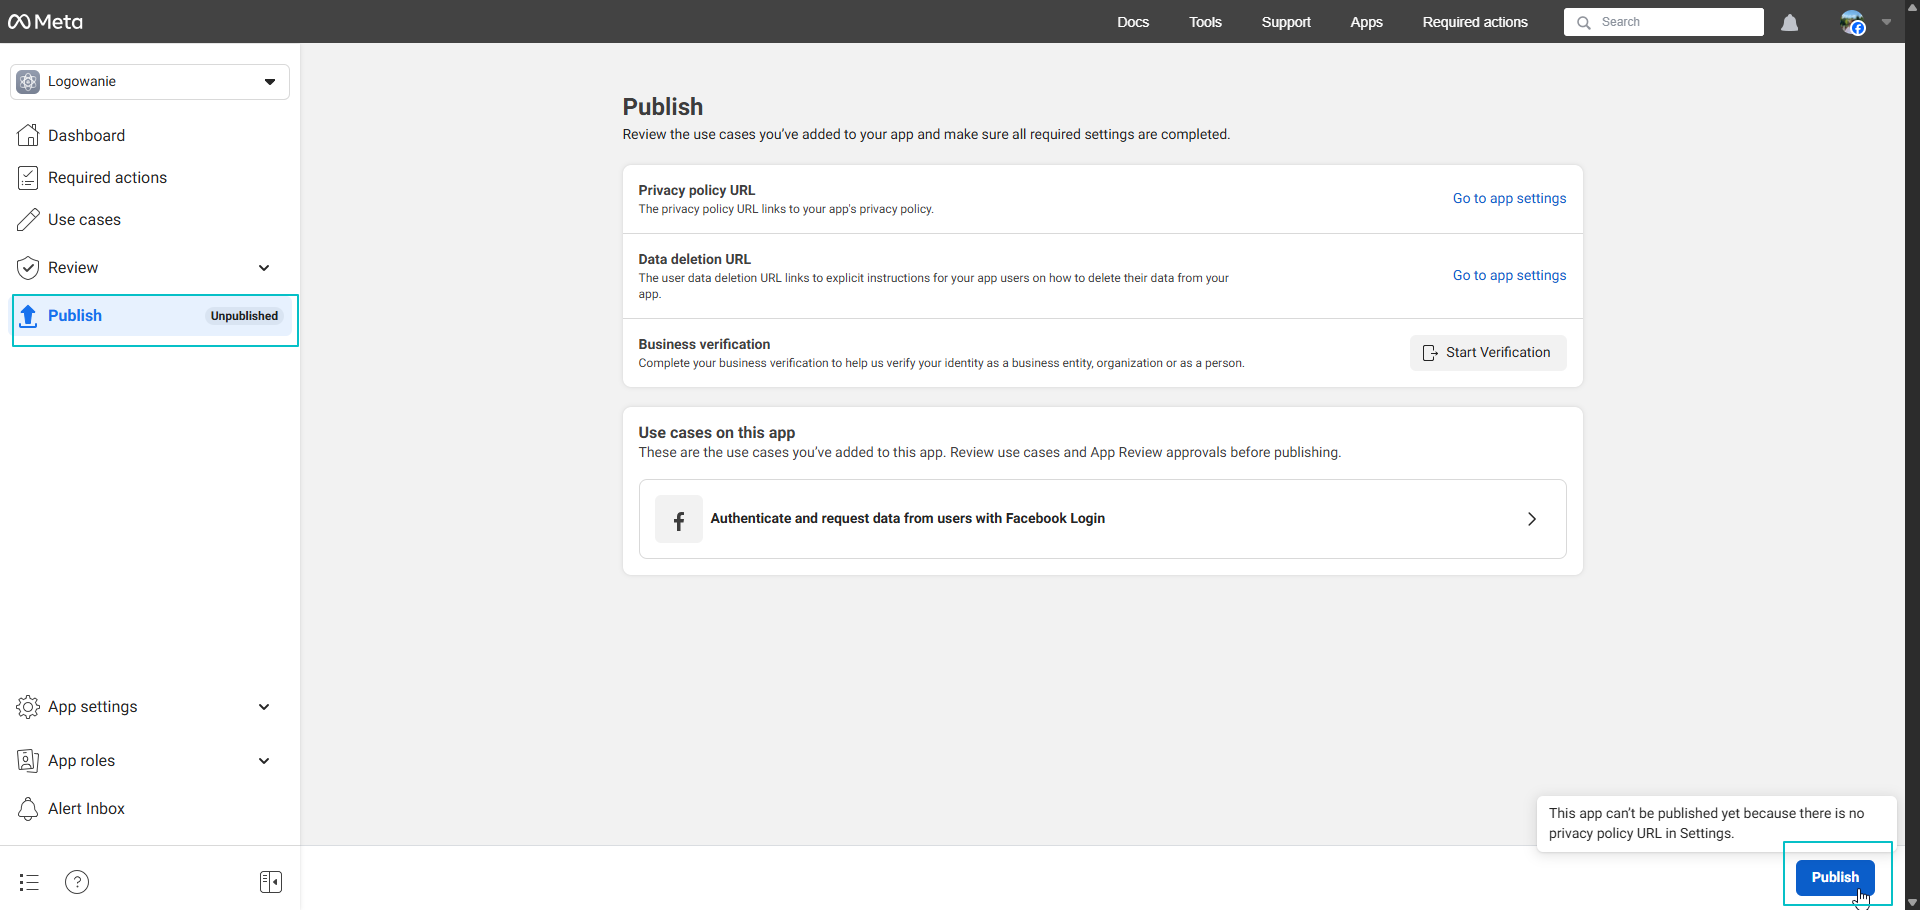Viewport: 1920px width, 910px height.
Task: Open app settings for Privacy policy URL
Action: [1509, 199]
